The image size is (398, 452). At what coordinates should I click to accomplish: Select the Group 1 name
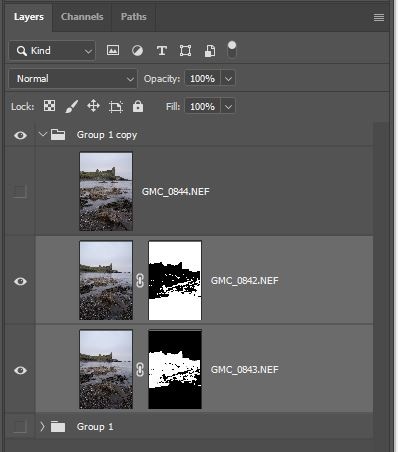click(95, 427)
